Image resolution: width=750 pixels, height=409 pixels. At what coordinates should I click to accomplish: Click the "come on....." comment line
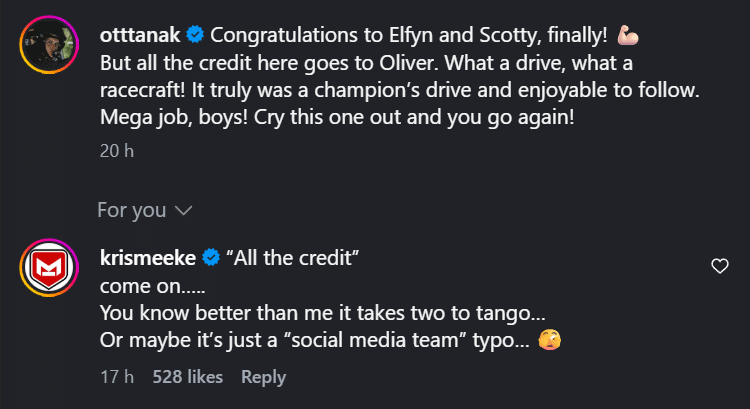(x=152, y=287)
